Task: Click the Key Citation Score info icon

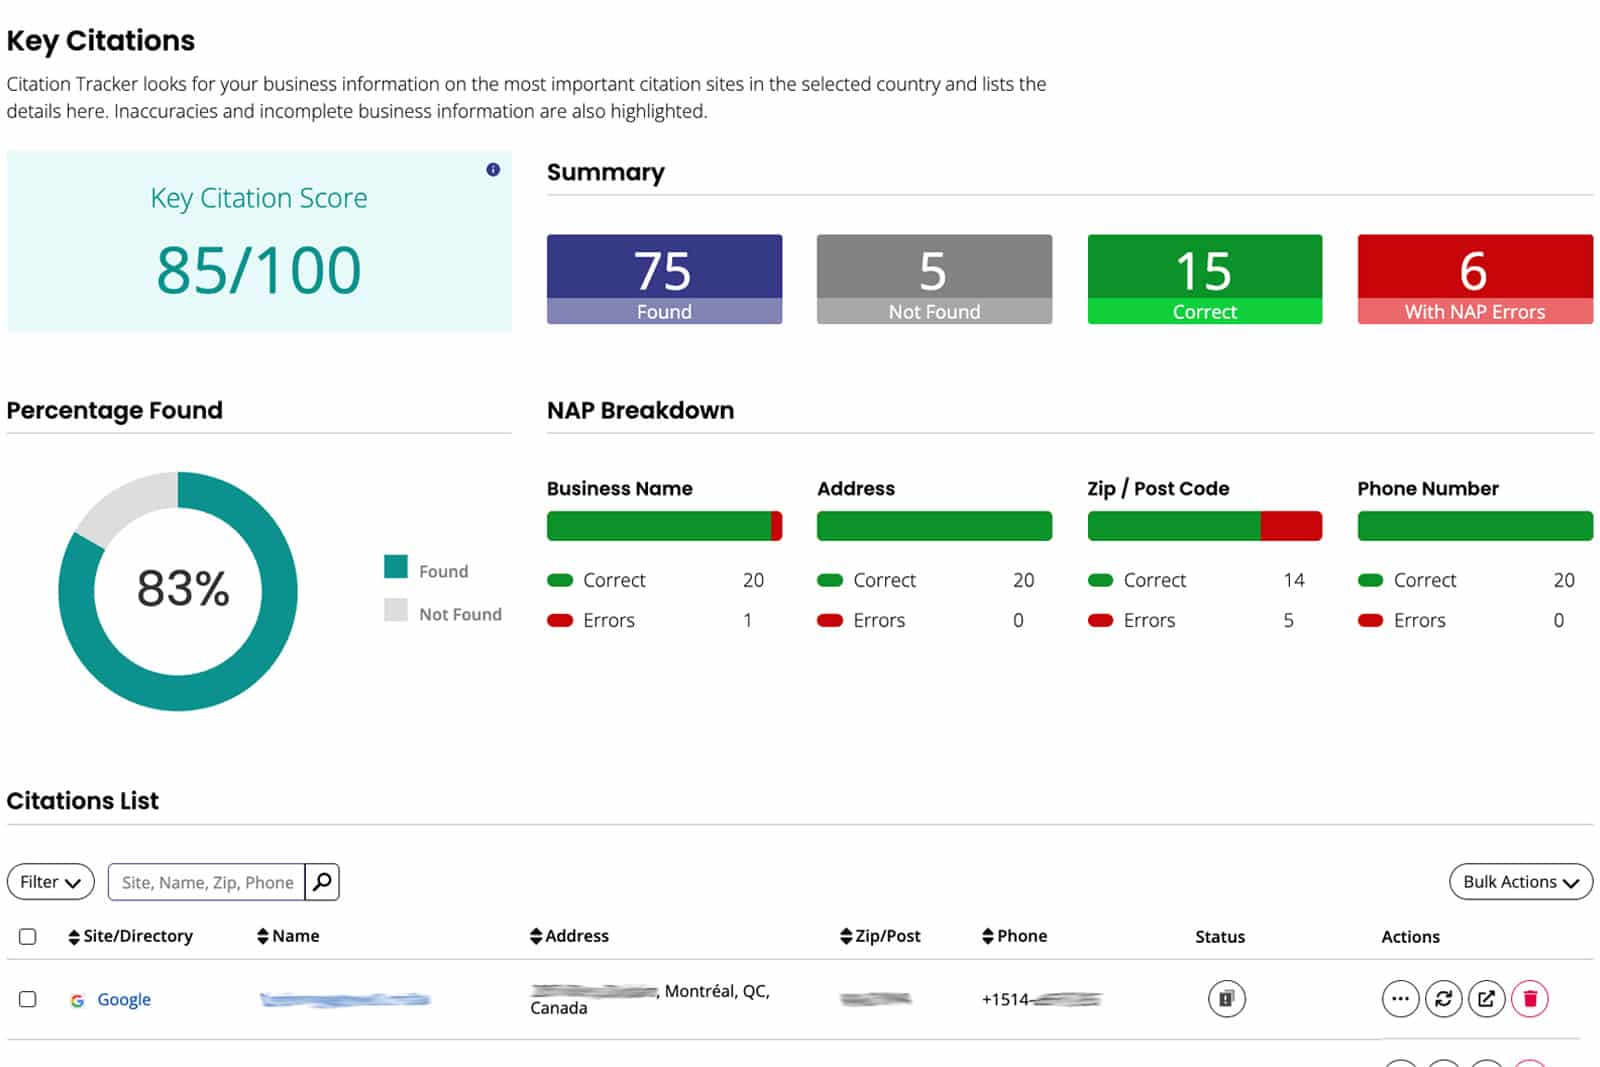Action: (493, 170)
